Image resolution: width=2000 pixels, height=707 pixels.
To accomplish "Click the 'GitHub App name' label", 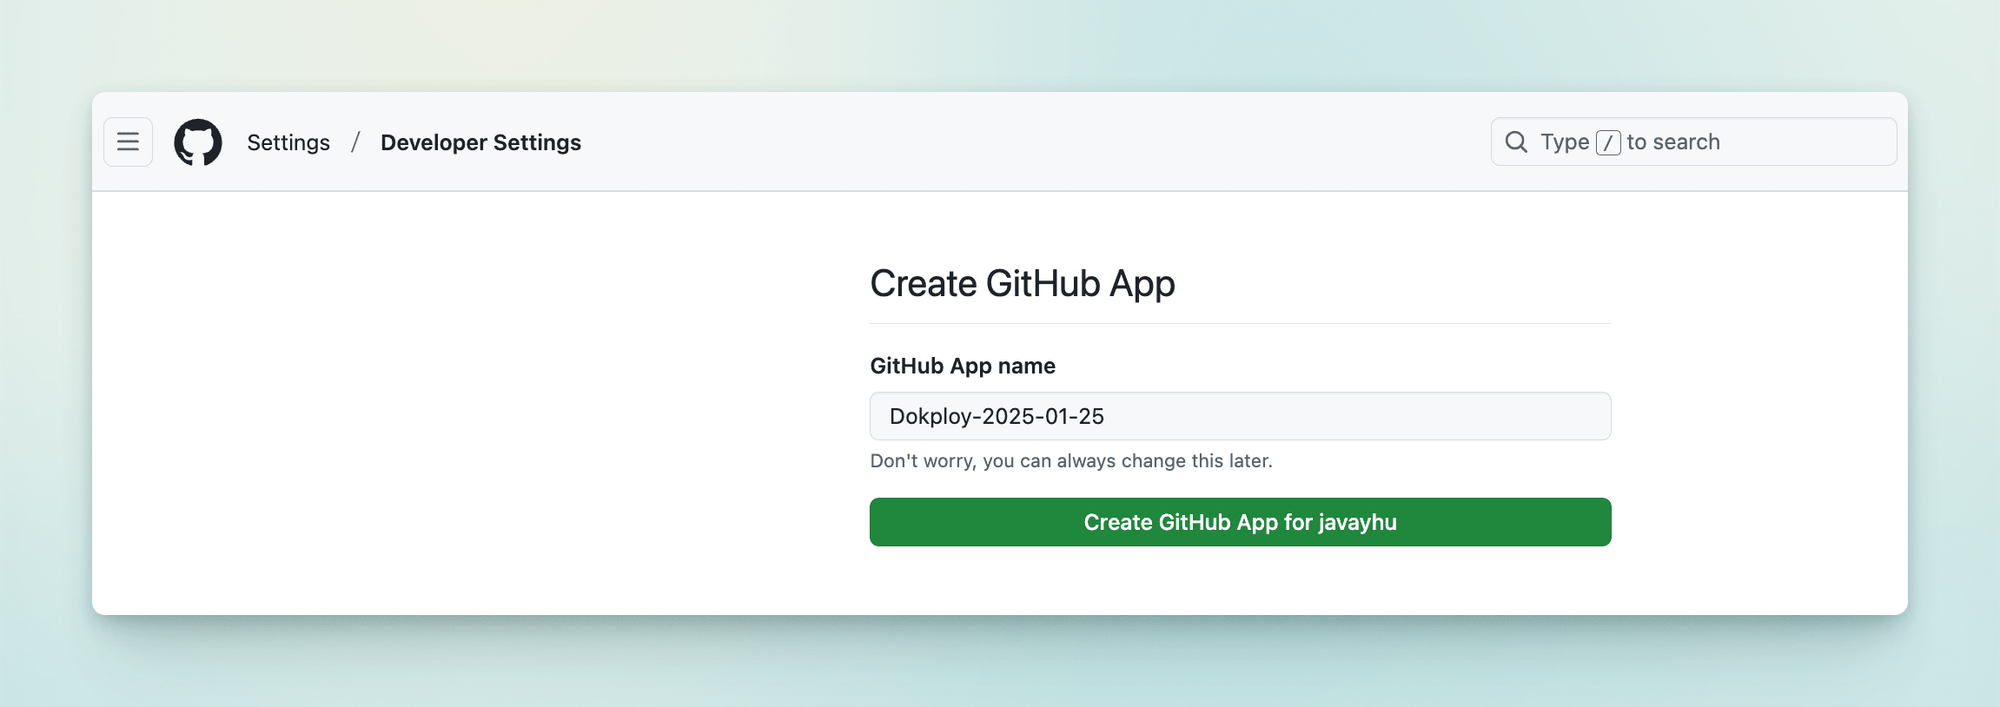I will pyautogui.click(x=962, y=366).
